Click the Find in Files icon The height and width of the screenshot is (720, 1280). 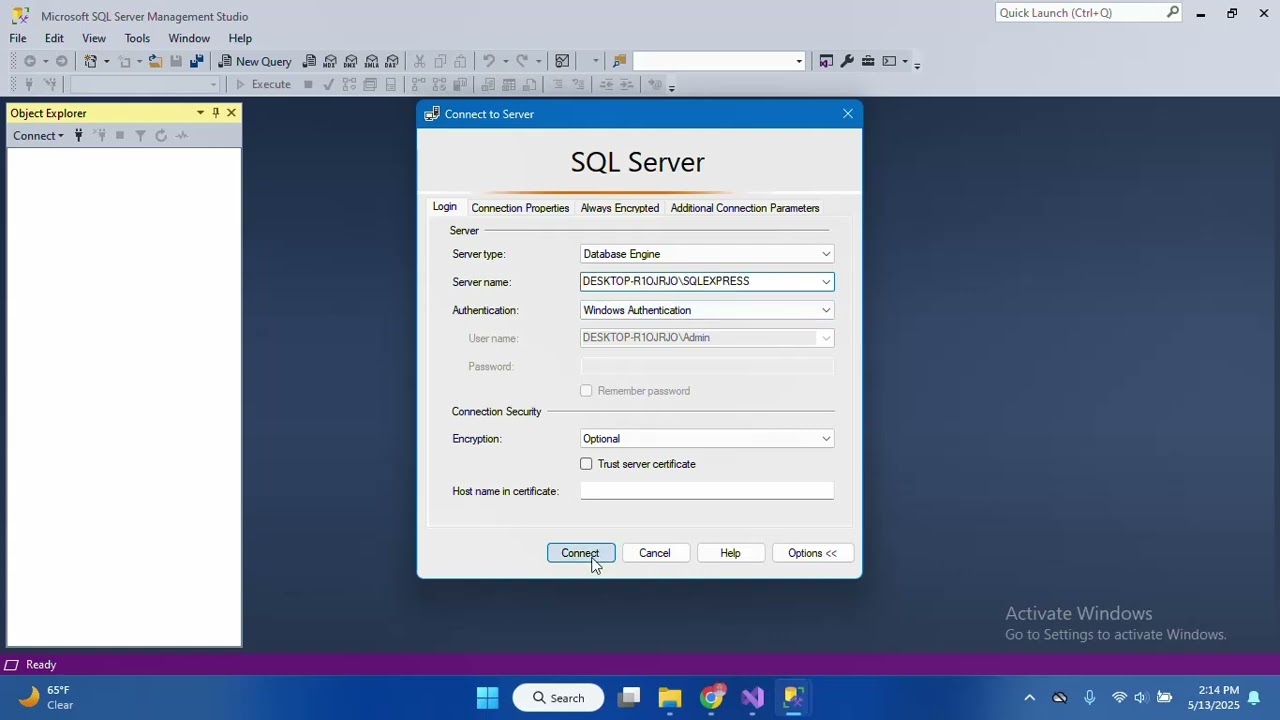(620, 61)
